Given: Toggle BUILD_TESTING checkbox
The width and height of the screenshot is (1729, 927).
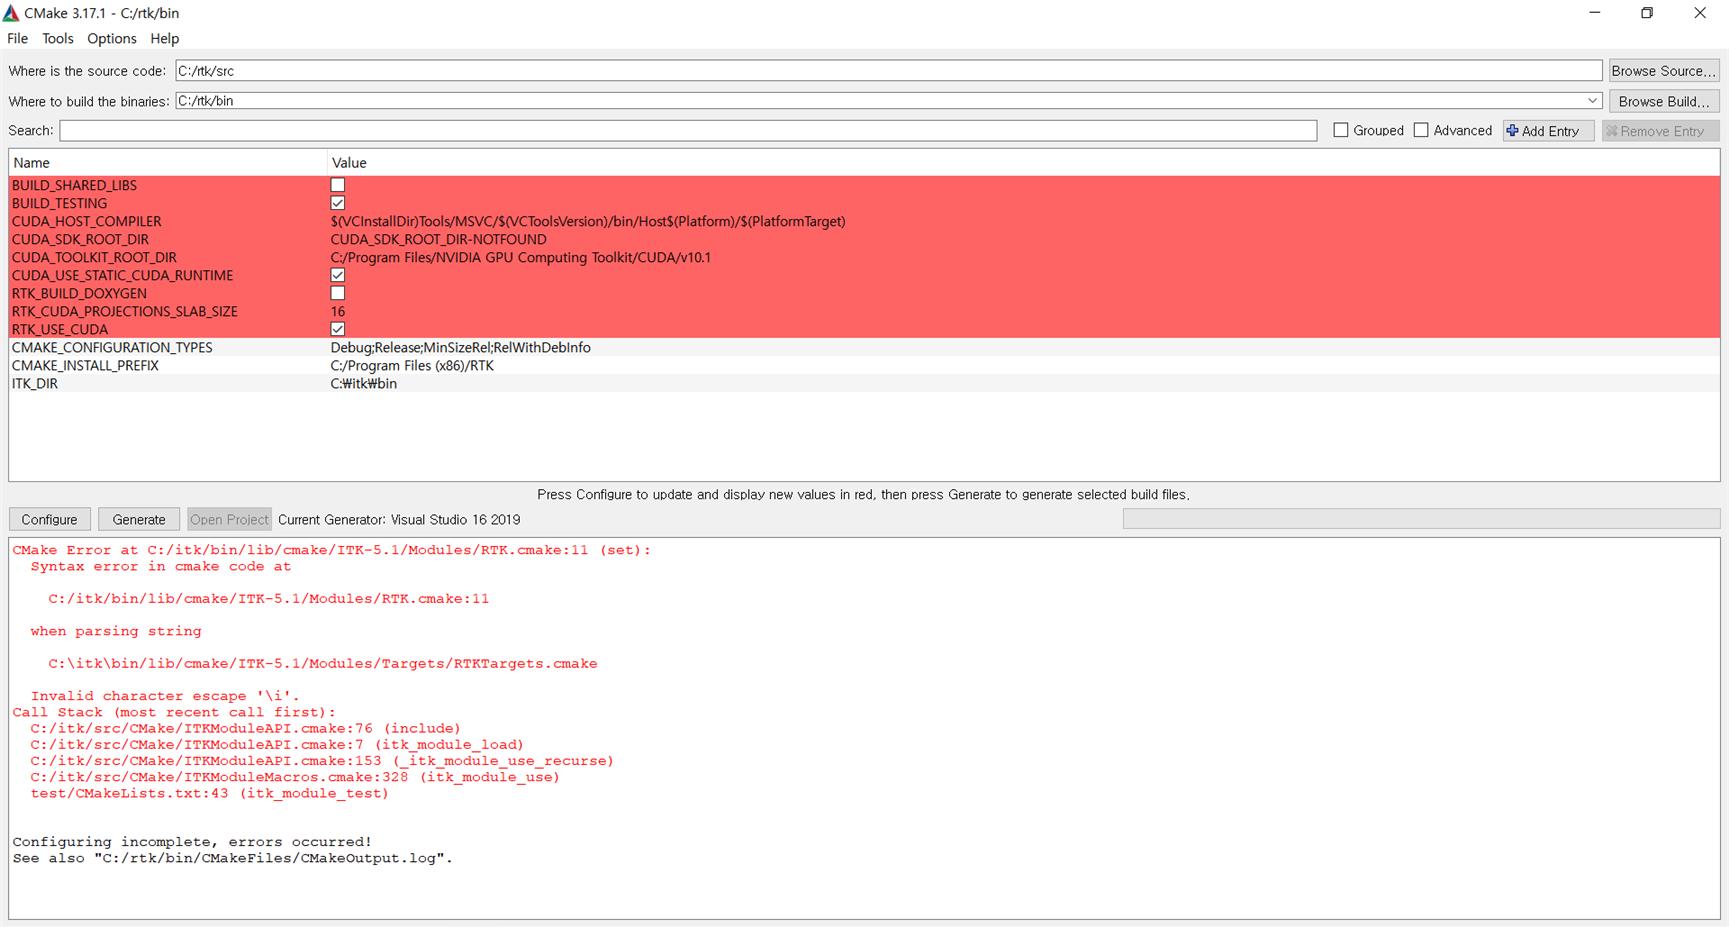Looking at the screenshot, I should (338, 203).
